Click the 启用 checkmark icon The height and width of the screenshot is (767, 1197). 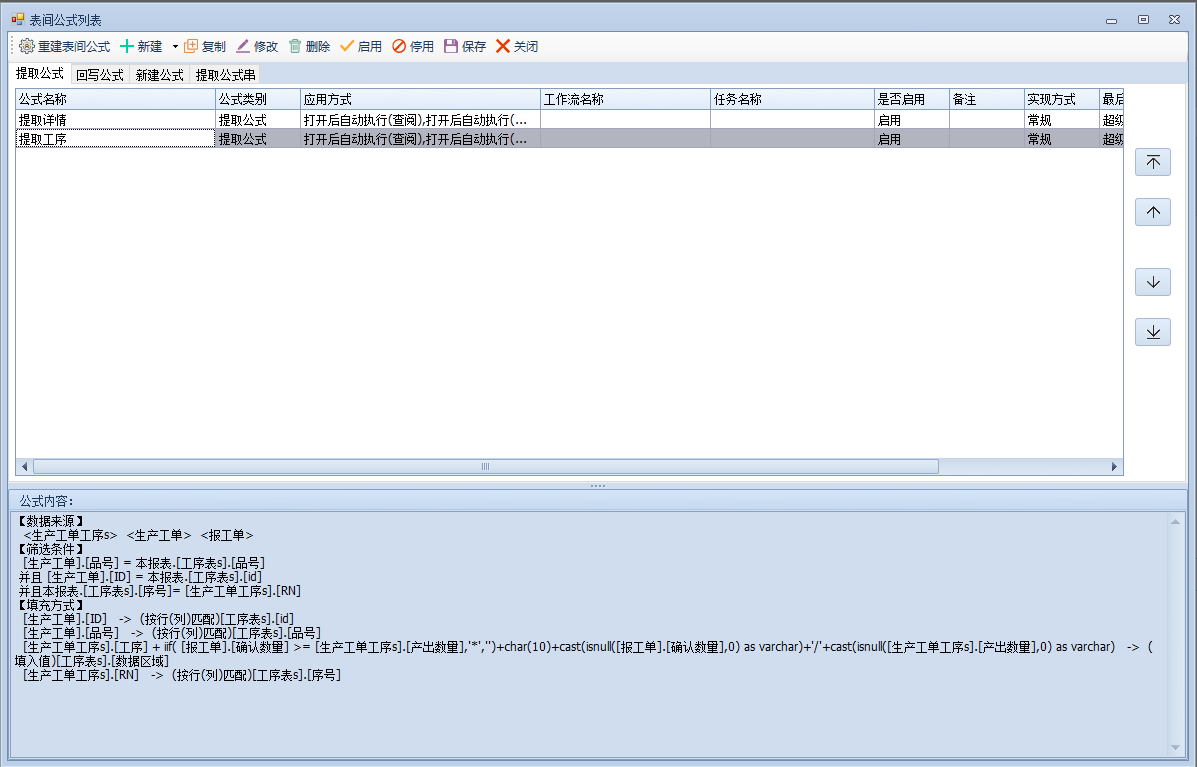(x=347, y=46)
